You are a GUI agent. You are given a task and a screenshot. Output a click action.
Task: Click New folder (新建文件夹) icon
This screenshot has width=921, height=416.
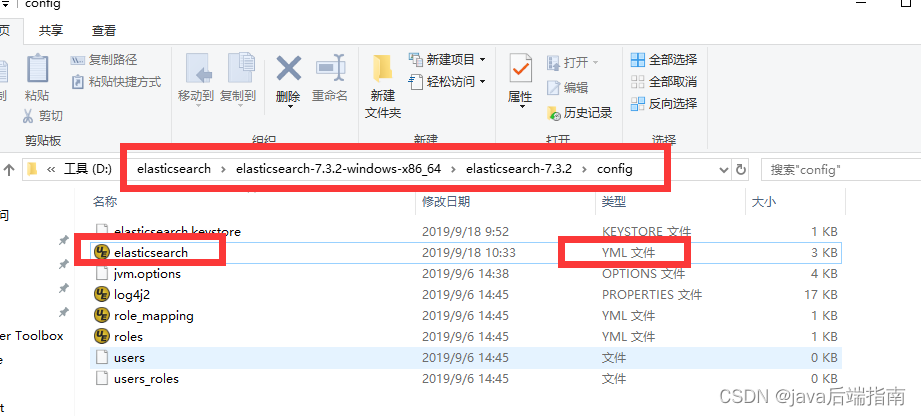(x=382, y=69)
